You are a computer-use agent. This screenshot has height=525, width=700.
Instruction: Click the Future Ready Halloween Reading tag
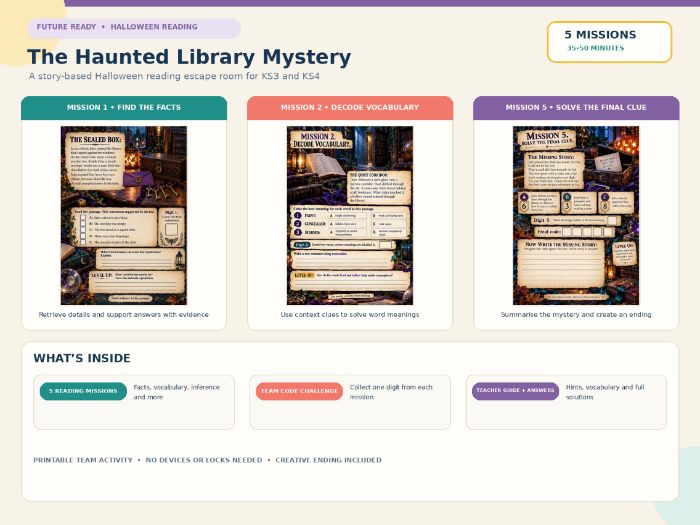click(134, 28)
